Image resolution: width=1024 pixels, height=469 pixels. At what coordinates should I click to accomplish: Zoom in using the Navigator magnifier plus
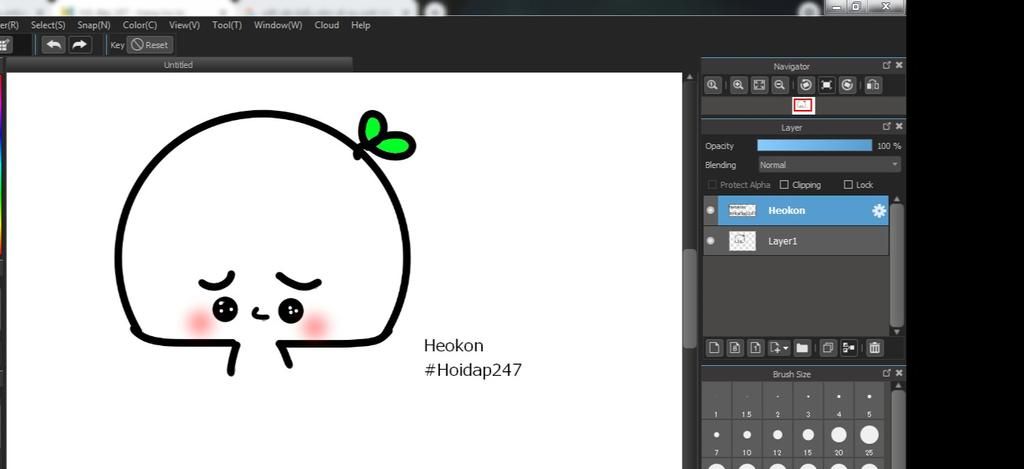point(738,85)
